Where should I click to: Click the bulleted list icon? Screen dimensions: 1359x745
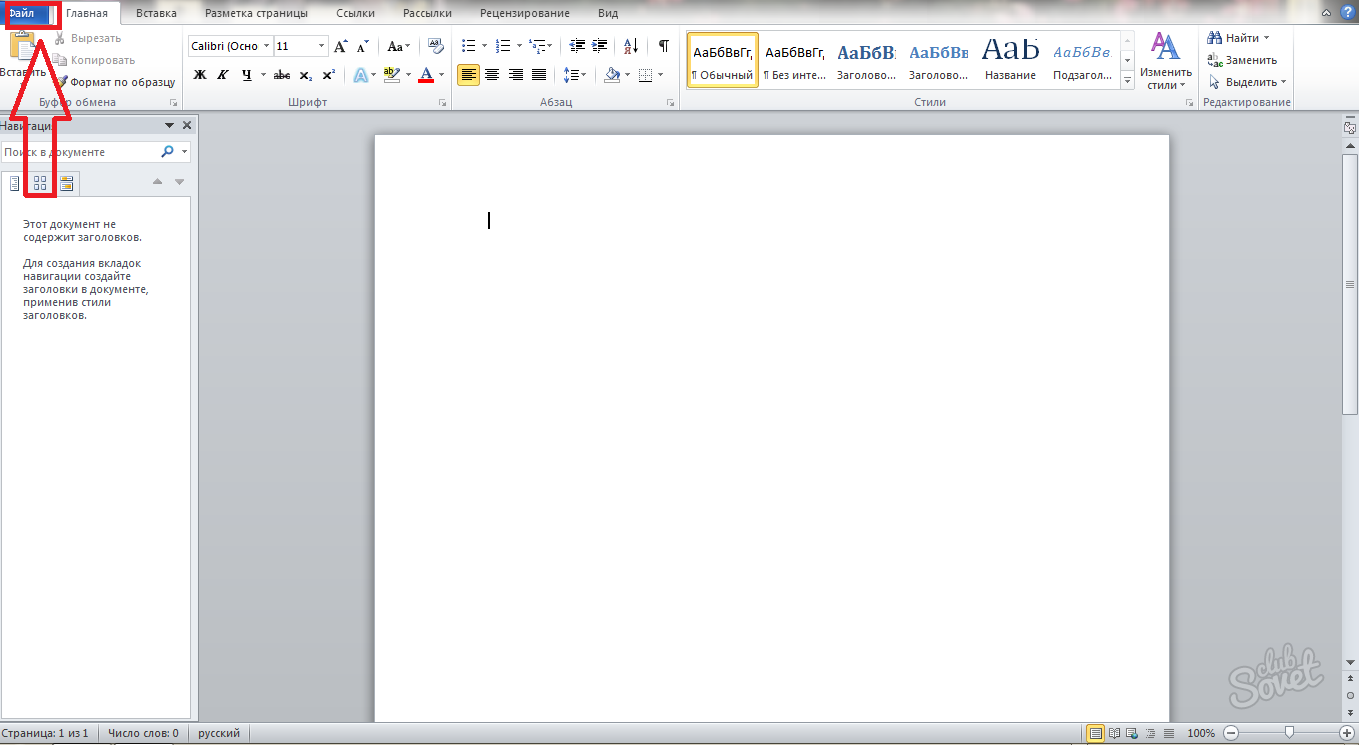468,46
